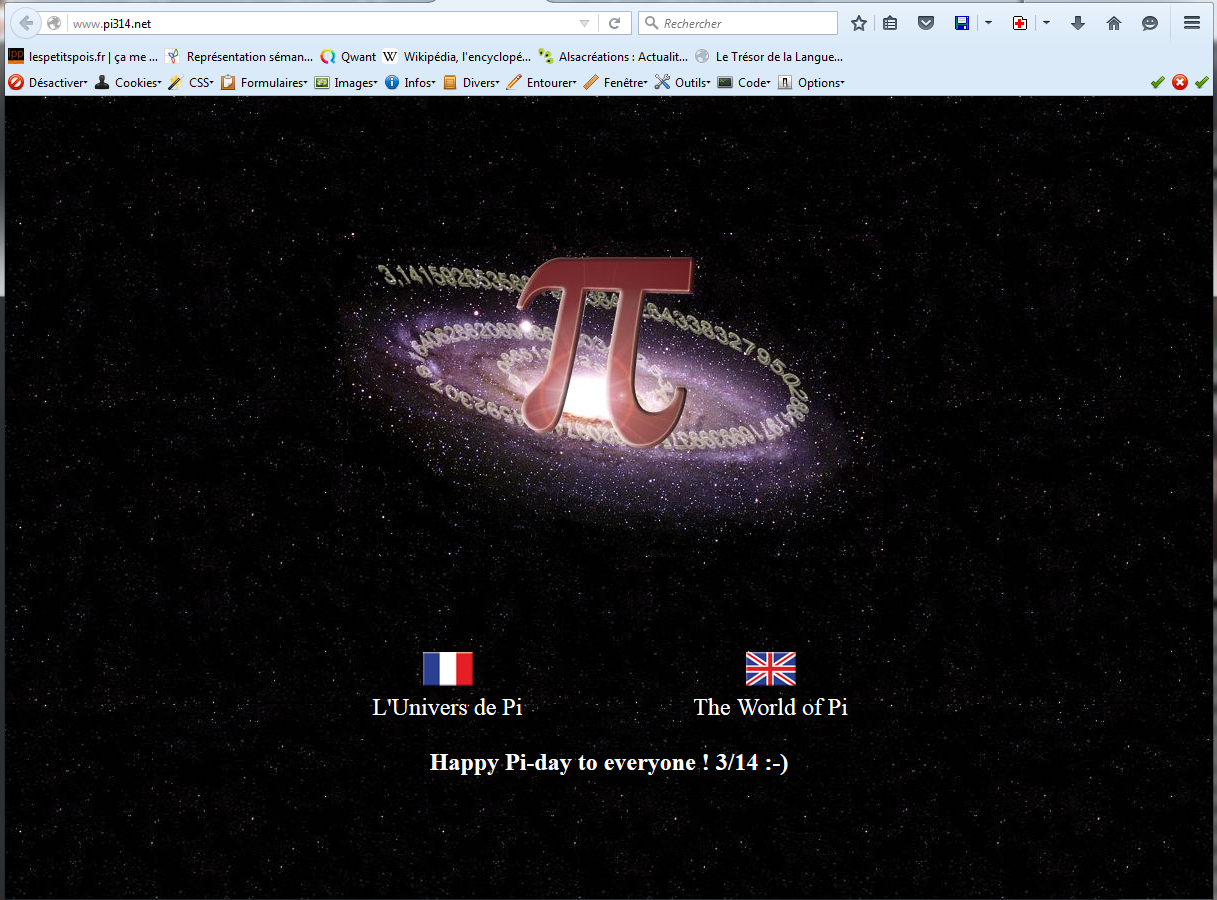Follow The World of Pi link
The image size is (1217, 900).
(x=770, y=707)
